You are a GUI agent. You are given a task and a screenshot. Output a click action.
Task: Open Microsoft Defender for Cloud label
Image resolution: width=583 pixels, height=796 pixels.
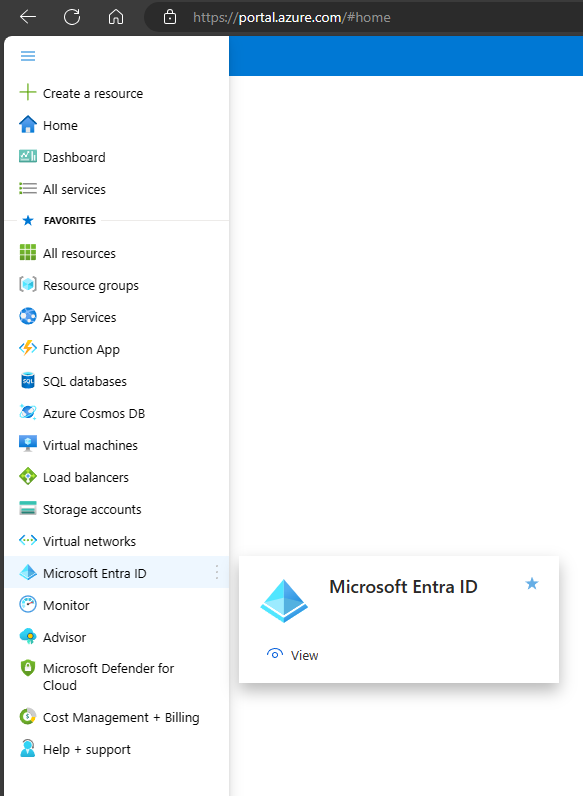tap(108, 677)
